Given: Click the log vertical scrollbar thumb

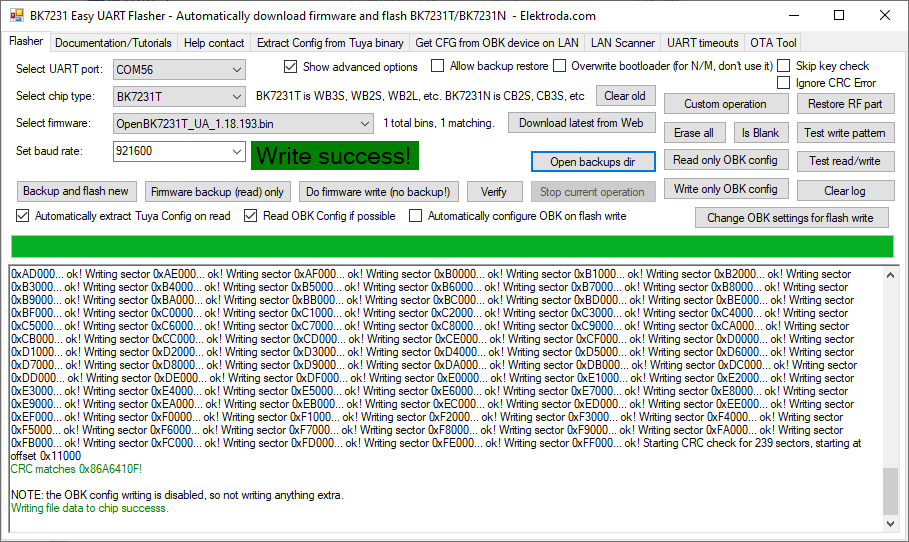Looking at the screenshot, I should pyautogui.click(x=890, y=491).
